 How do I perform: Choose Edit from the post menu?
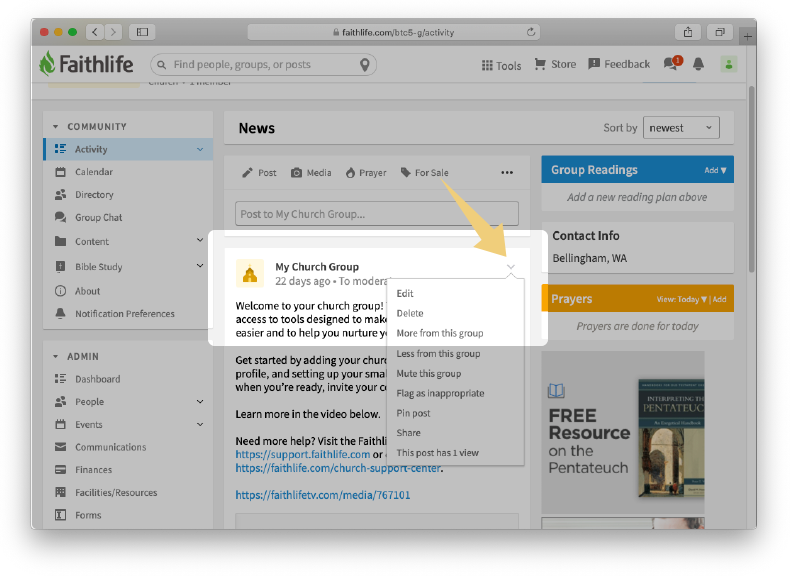(x=405, y=293)
